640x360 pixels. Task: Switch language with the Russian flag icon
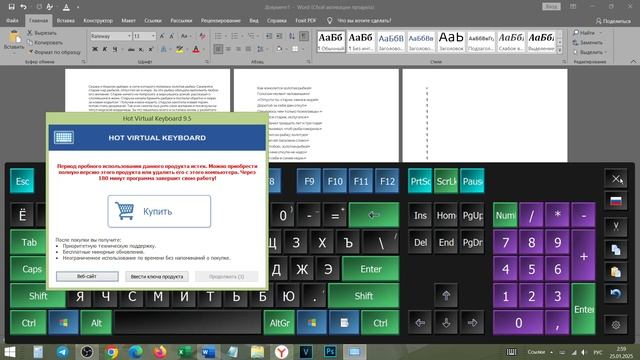point(616,201)
